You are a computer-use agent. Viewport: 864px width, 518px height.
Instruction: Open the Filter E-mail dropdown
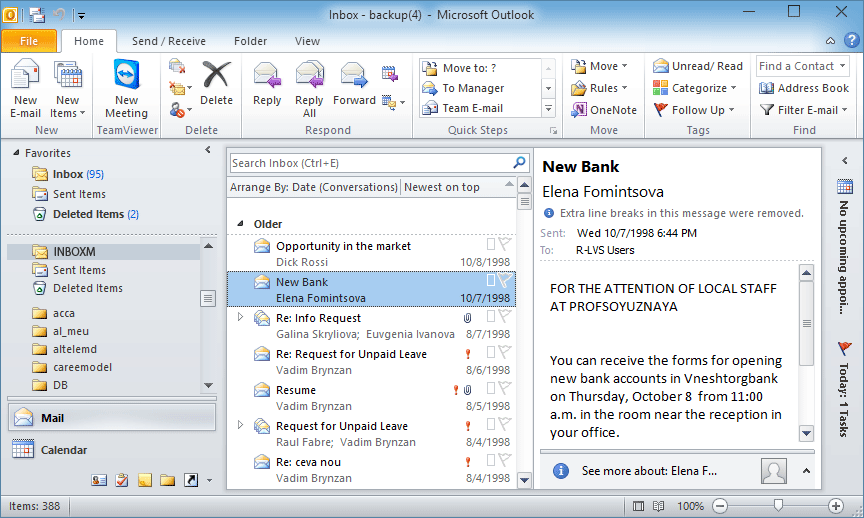coord(804,110)
